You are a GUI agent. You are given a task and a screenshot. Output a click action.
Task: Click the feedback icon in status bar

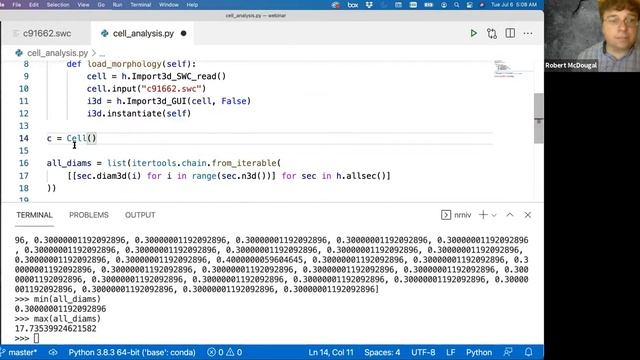508,352
